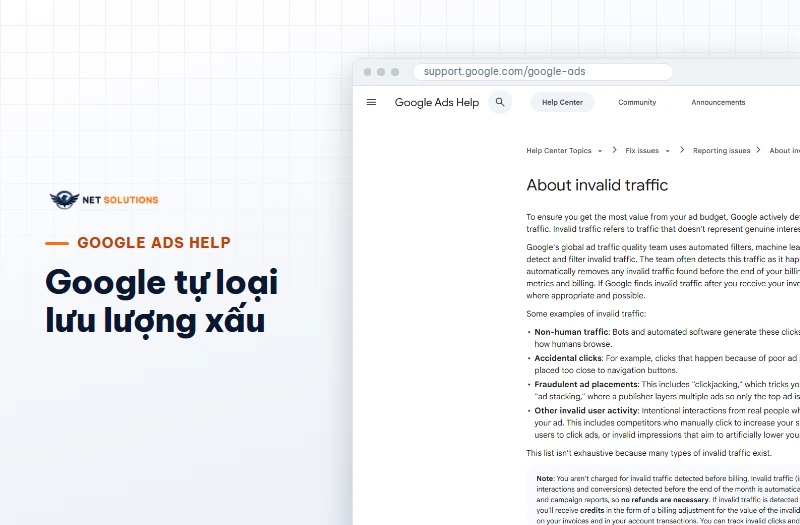This screenshot has height=525, width=800.
Task: Click the Fraudulent ad placements label
Action: 587,384
